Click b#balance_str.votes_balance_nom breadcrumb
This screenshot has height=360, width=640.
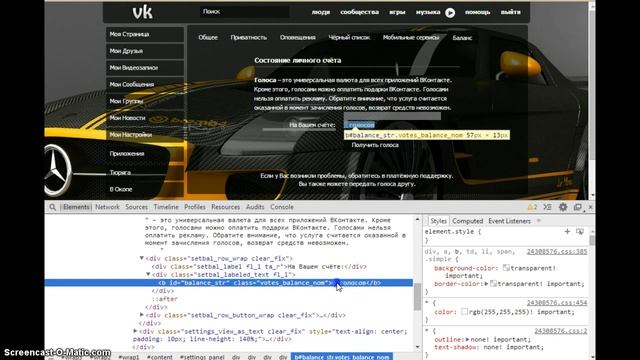pos(342,357)
